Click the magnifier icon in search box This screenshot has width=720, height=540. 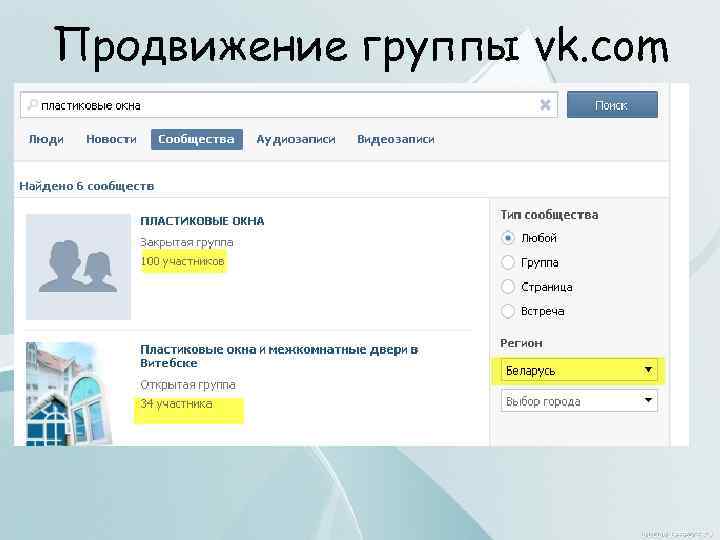pyautogui.click(x=33, y=105)
